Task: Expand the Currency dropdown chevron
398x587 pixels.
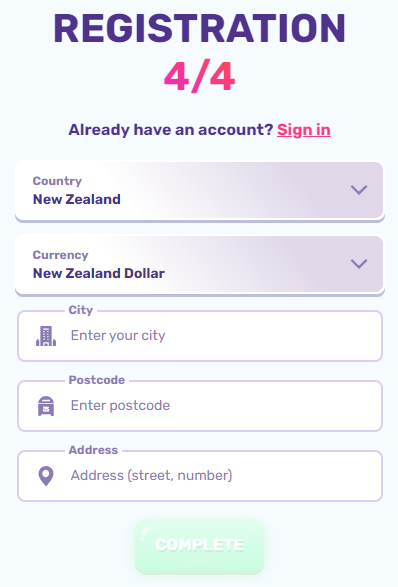Action: (359, 264)
